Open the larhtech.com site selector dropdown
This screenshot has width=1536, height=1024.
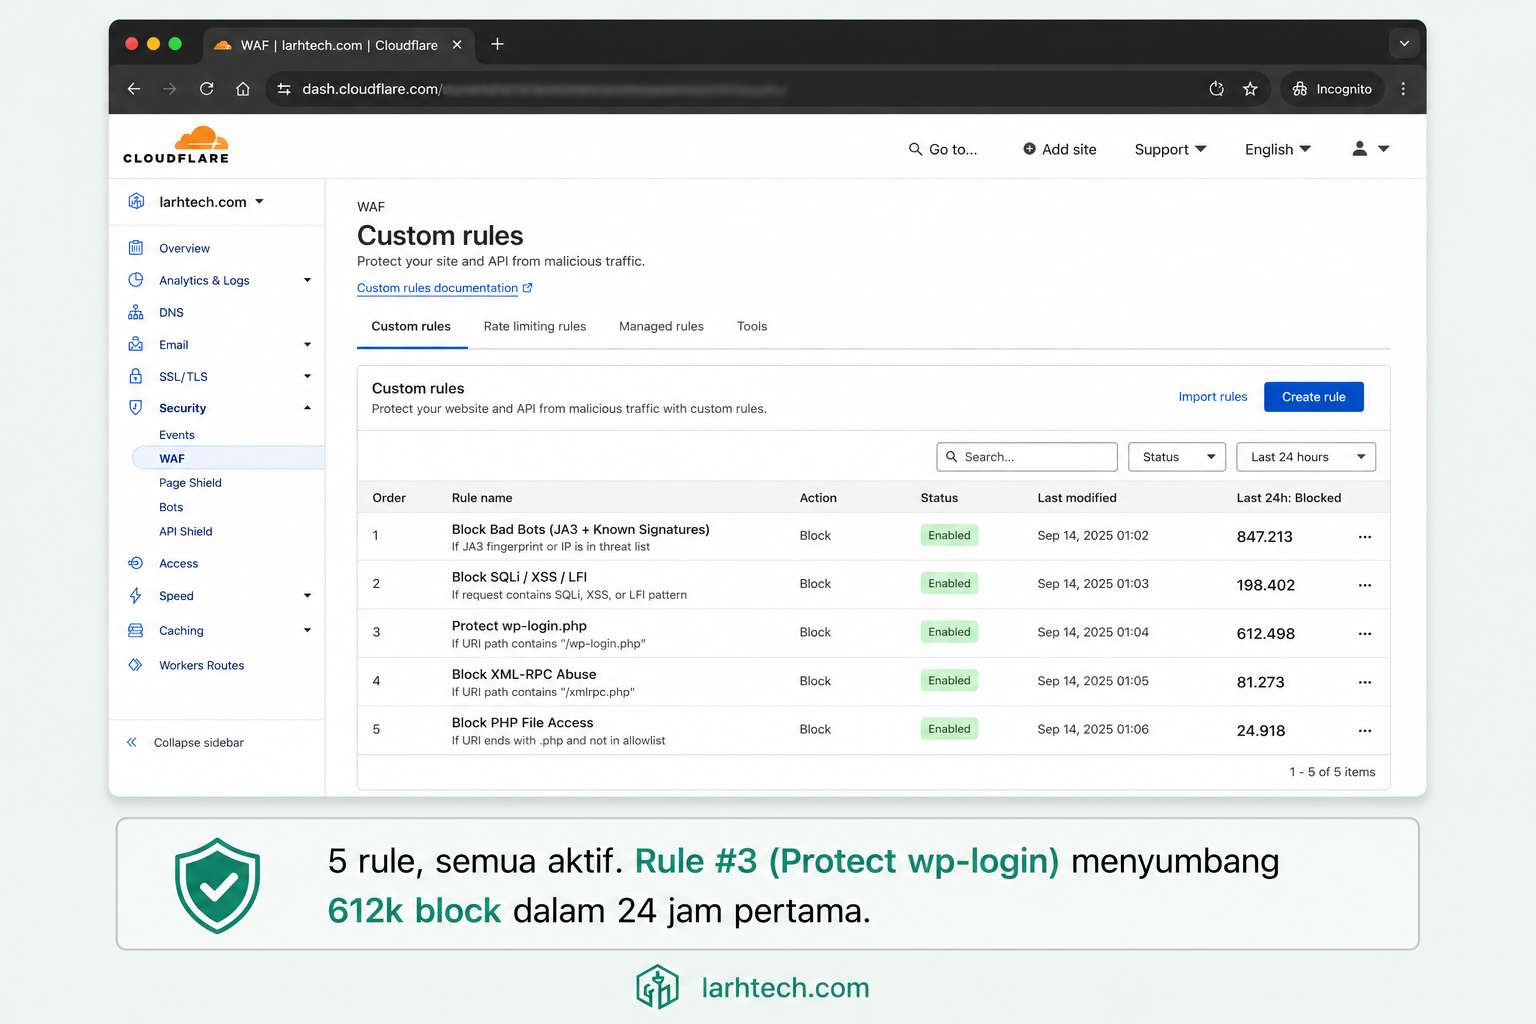click(210, 202)
